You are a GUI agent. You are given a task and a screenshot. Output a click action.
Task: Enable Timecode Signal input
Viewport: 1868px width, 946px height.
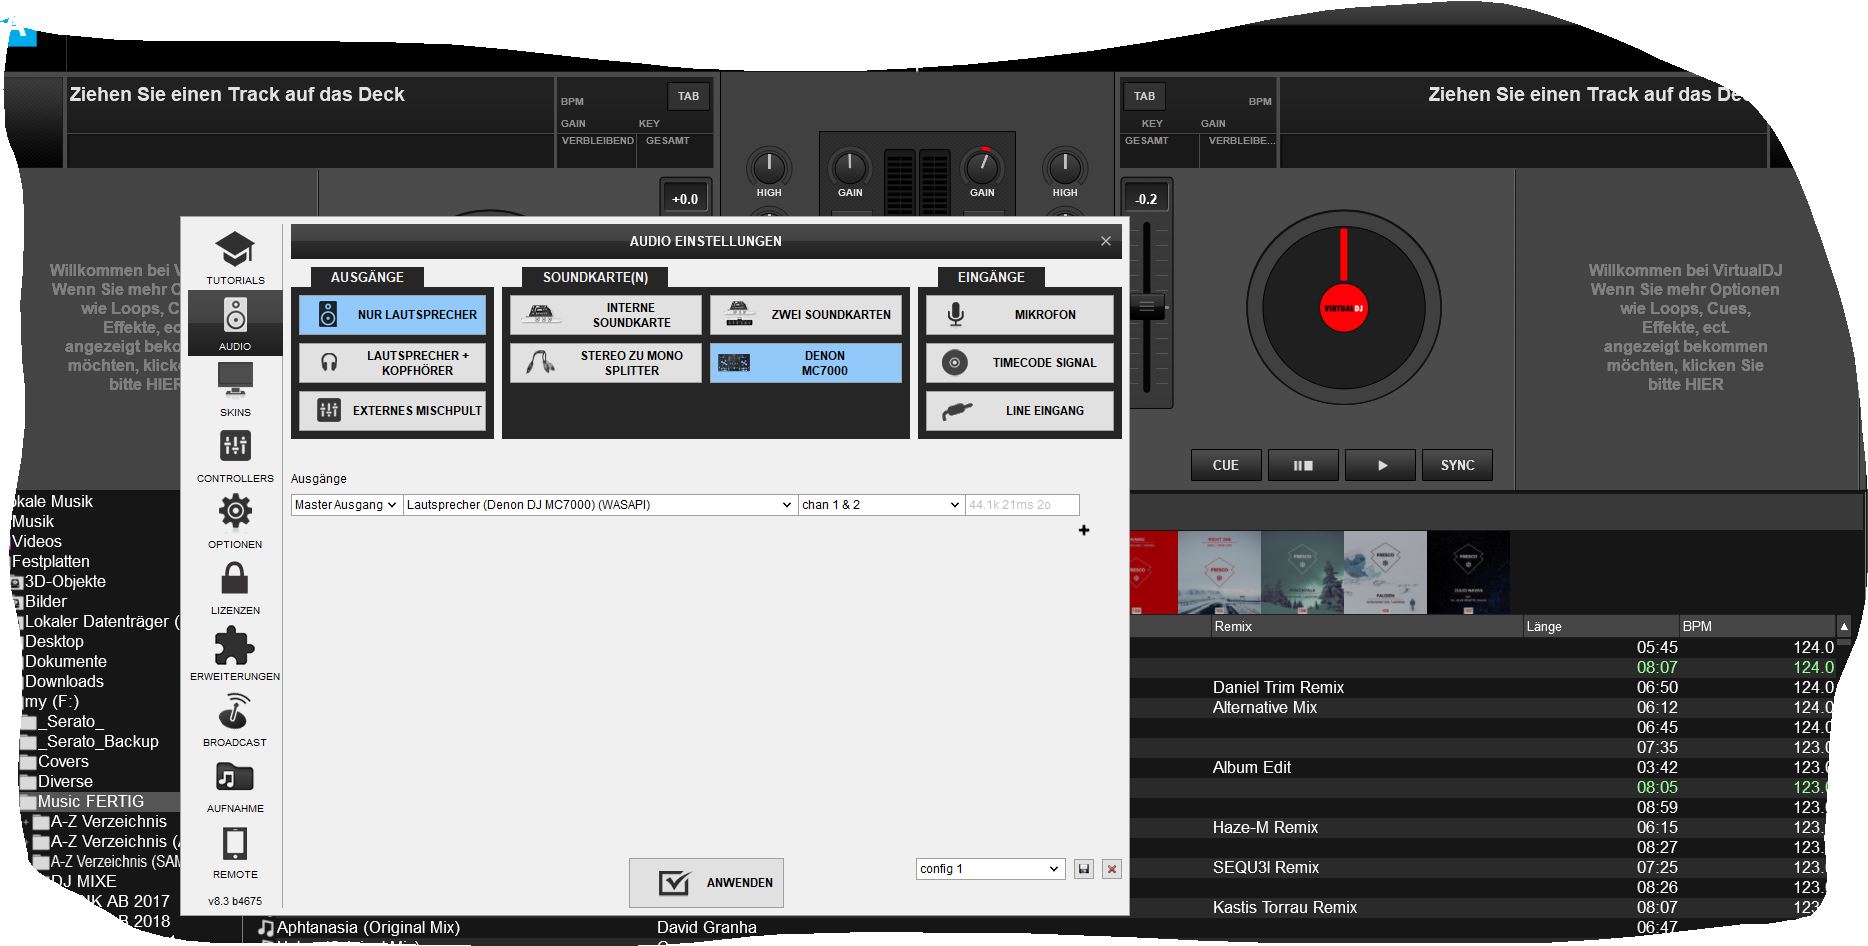(x=1020, y=362)
